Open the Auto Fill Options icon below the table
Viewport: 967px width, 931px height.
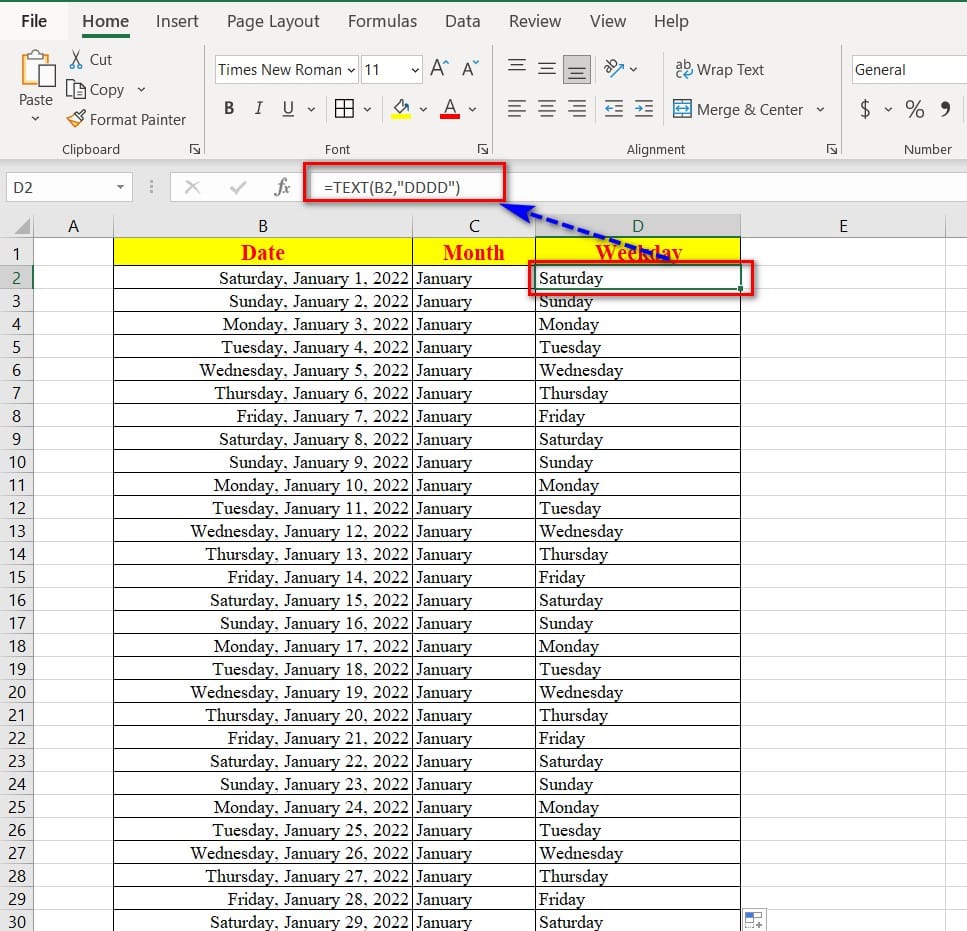pyautogui.click(x=754, y=920)
